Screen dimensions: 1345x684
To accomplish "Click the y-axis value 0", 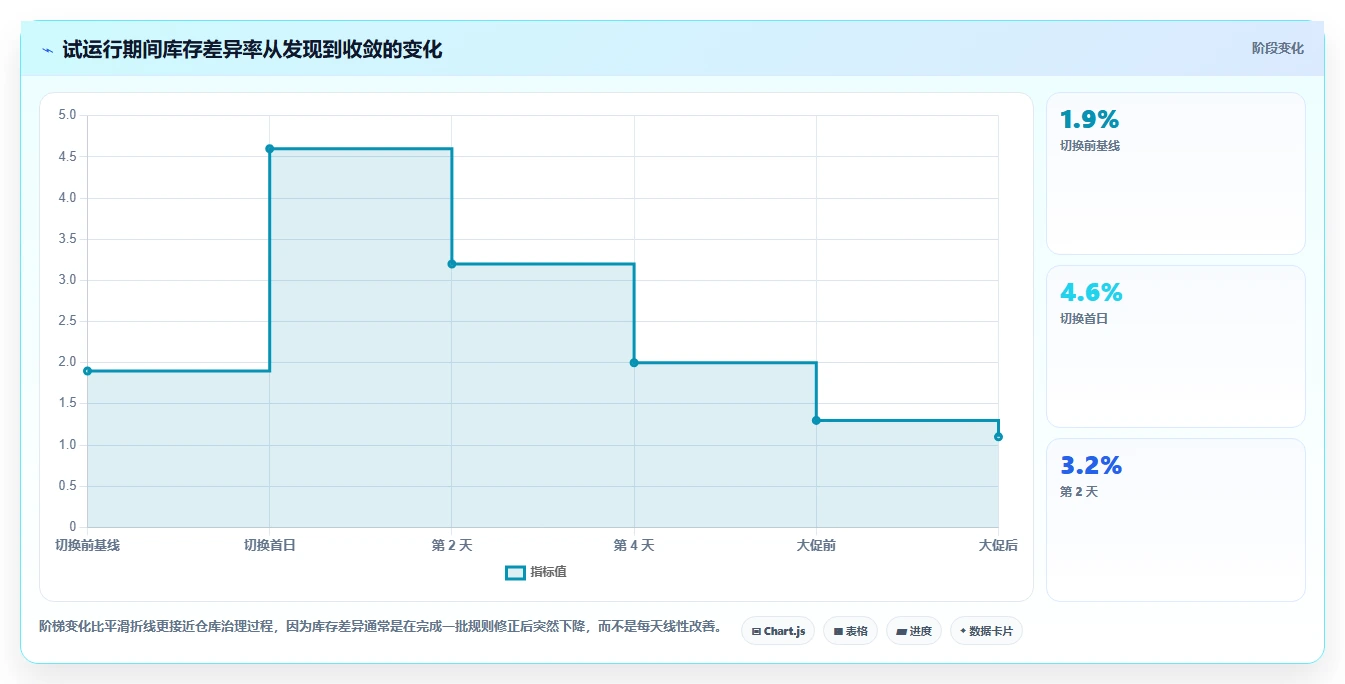I will [x=73, y=527].
